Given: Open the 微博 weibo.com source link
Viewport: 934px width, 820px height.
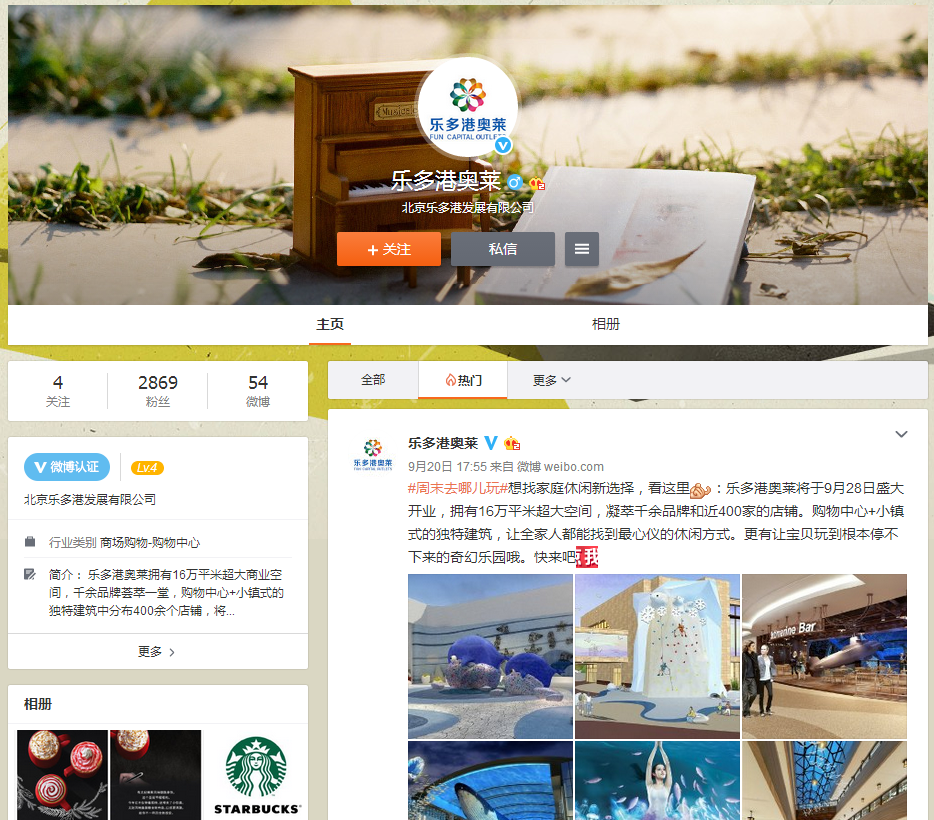Looking at the screenshot, I should 560,467.
